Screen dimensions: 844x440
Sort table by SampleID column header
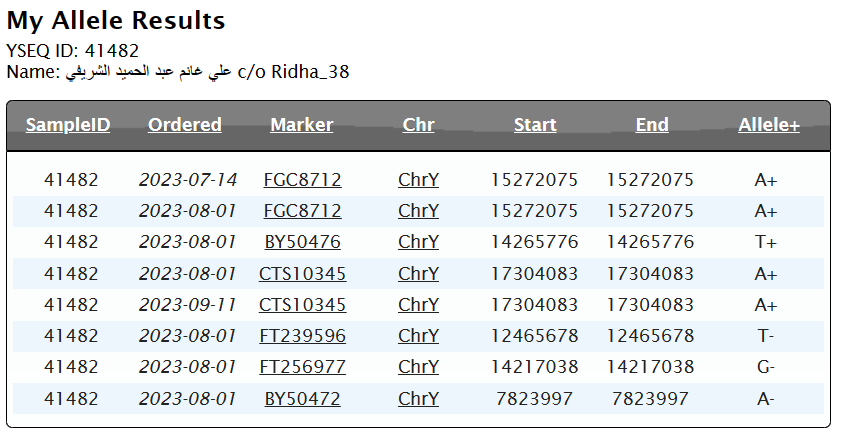(x=68, y=125)
